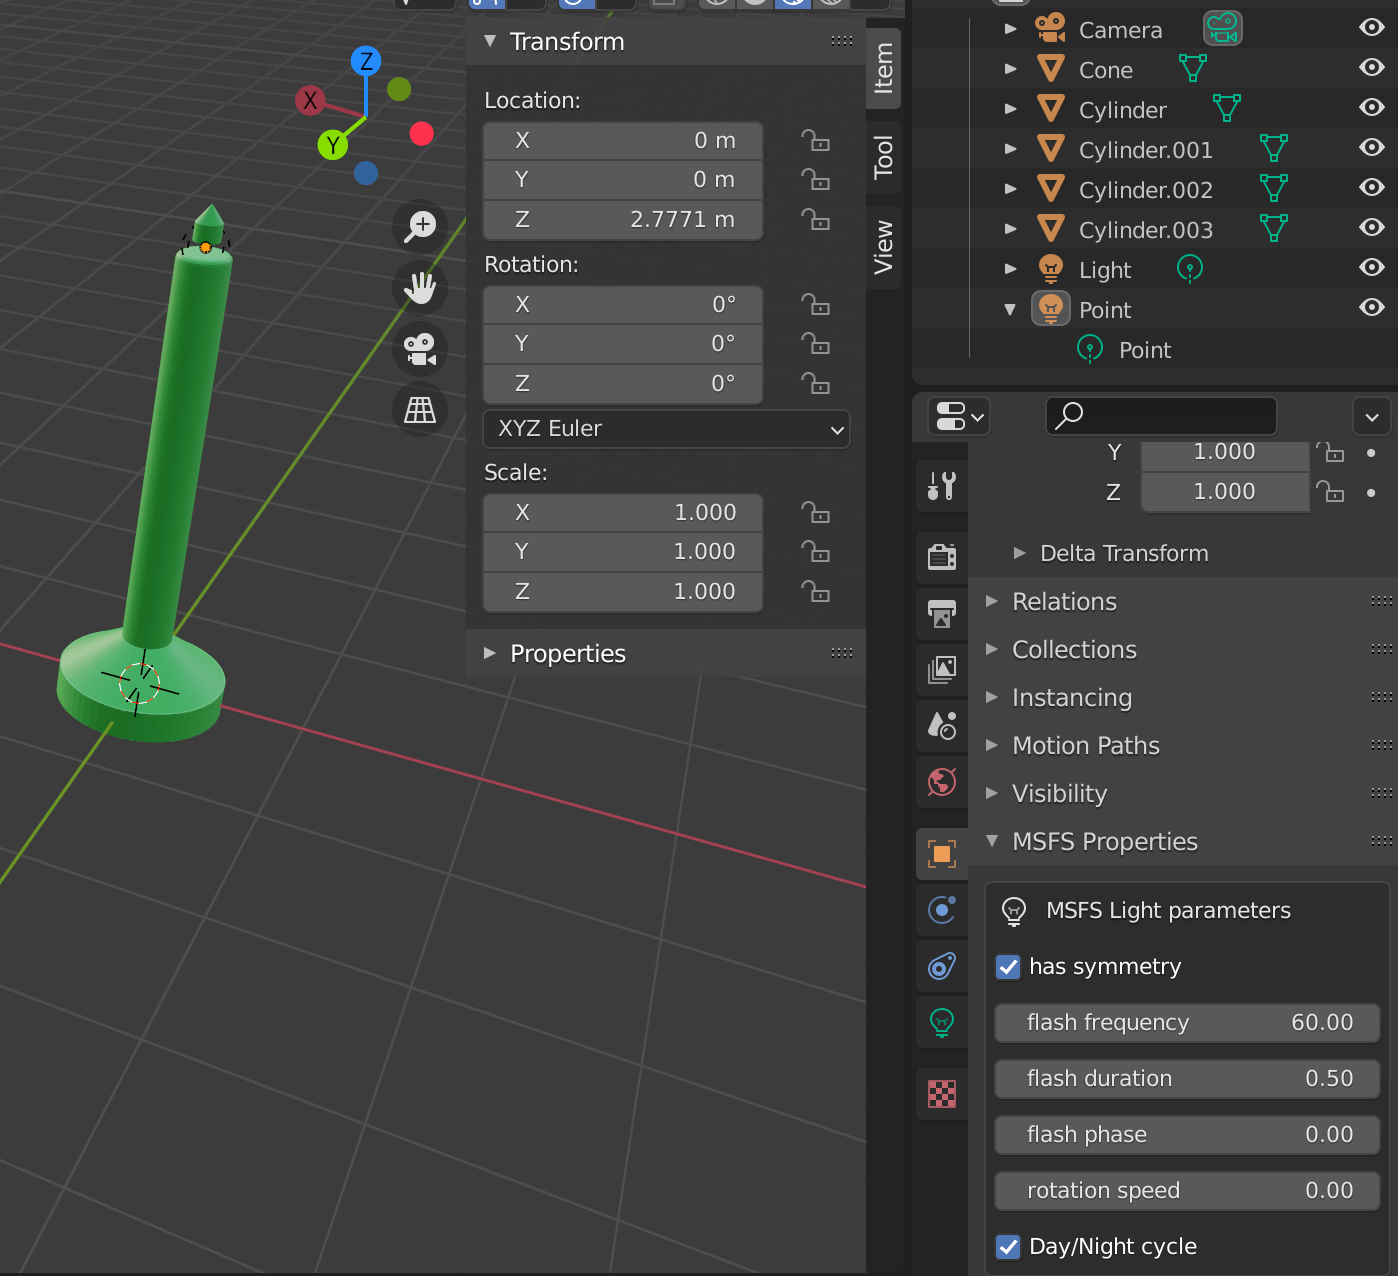Select the Point light data child item
Screen dimensions: 1398x1276
[1144, 350]
